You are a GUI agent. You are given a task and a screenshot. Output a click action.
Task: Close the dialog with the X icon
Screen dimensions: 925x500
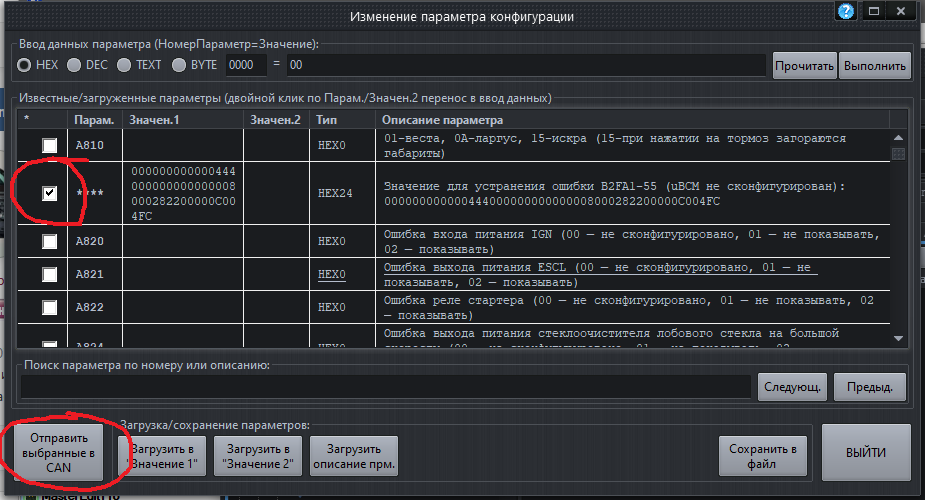903,12
